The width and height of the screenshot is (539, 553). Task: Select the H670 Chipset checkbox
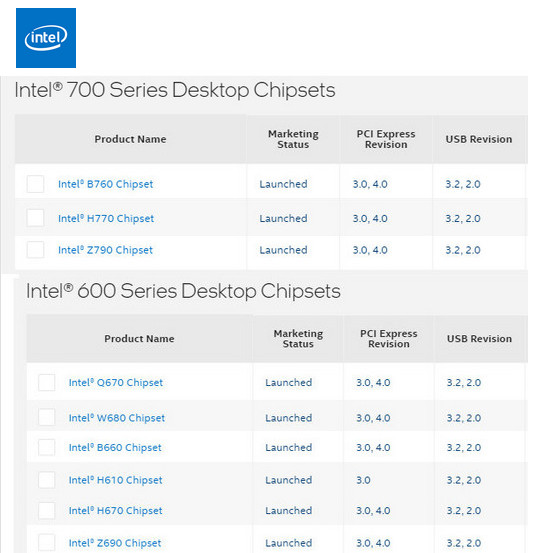coord(47,510)
